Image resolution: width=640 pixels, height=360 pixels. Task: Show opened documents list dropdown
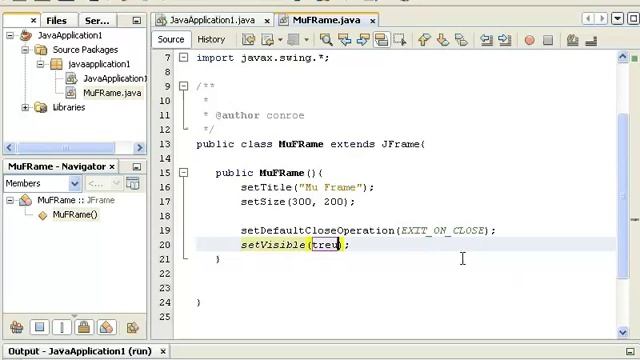(x=618, y=19)
